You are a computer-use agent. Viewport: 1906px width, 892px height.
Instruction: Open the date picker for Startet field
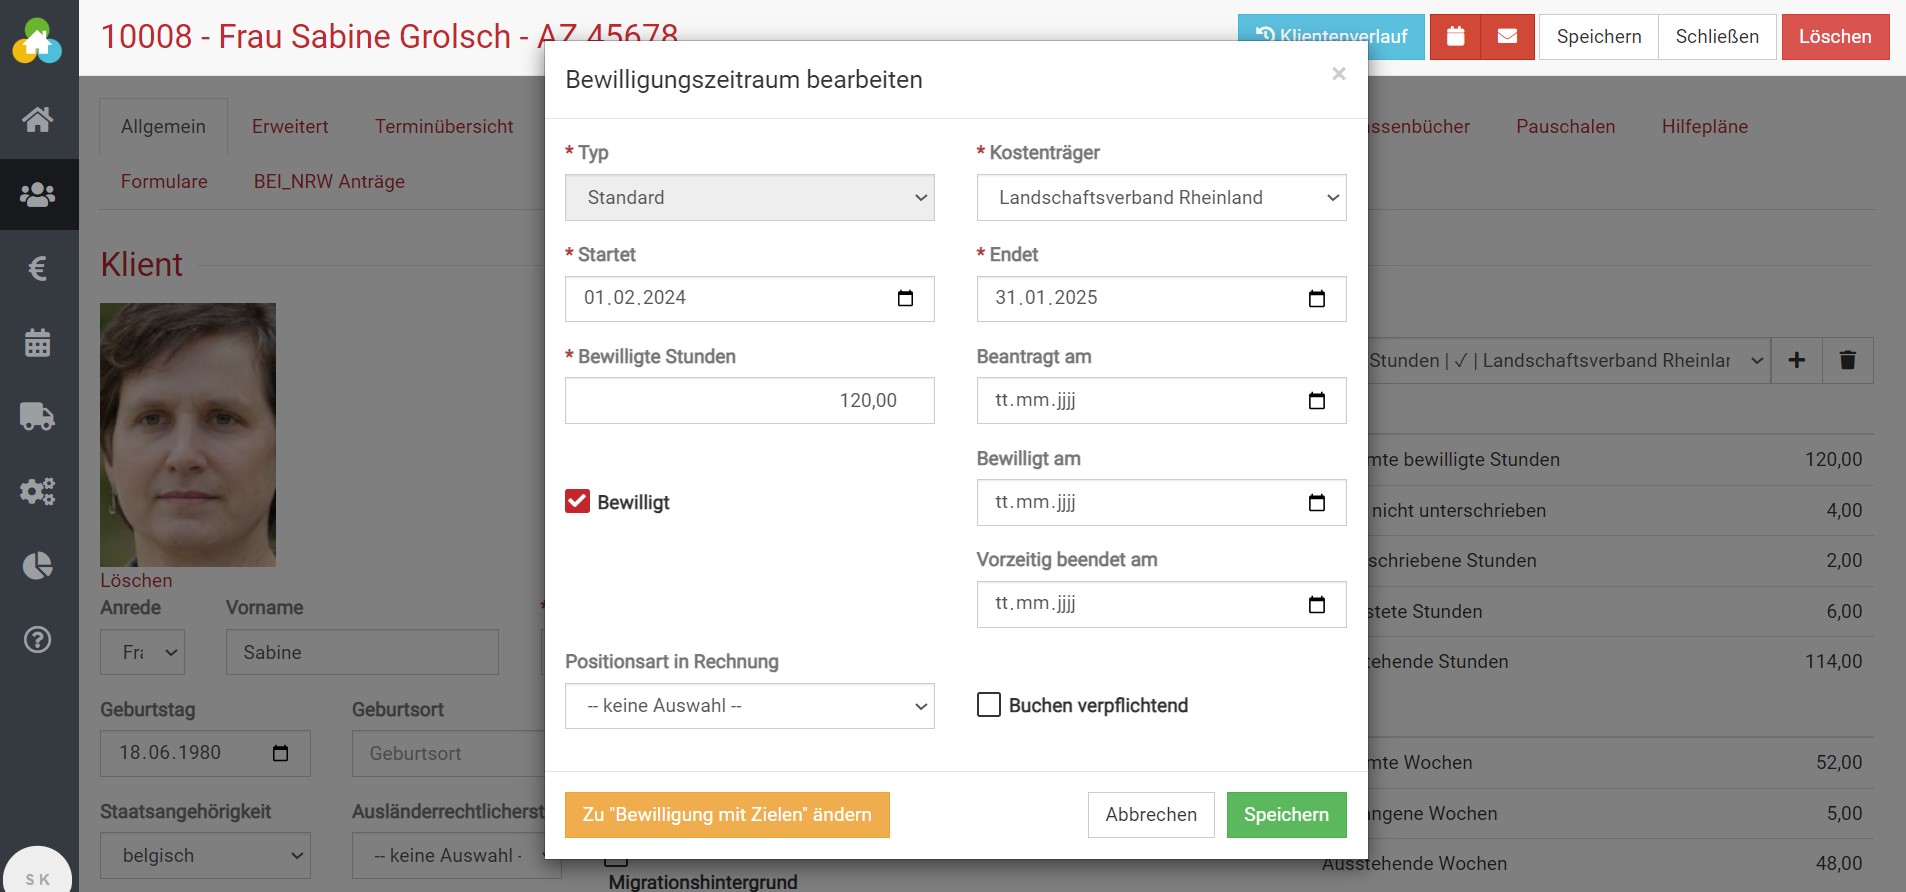pyautogui.click(x=905, y=299)
